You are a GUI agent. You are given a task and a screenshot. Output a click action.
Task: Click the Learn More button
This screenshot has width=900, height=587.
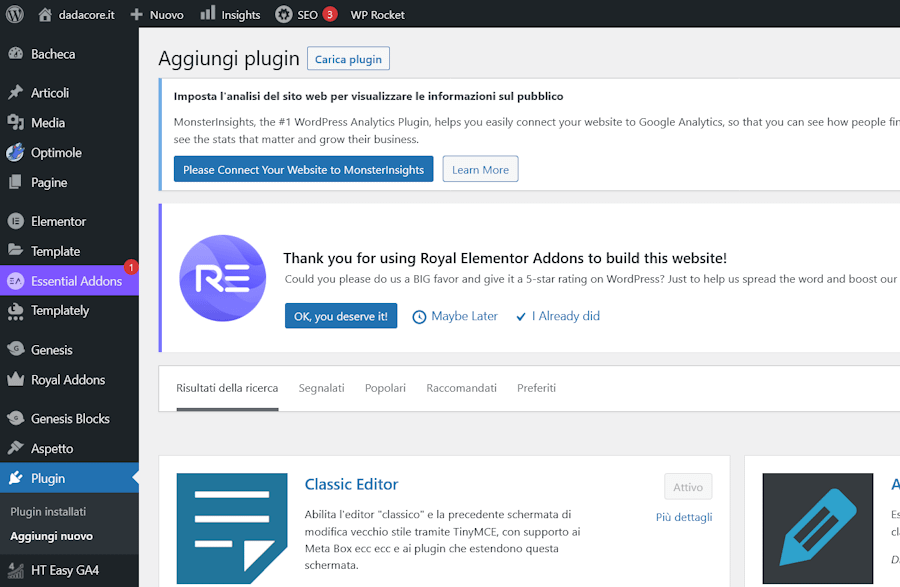click(x=480, y=169)
